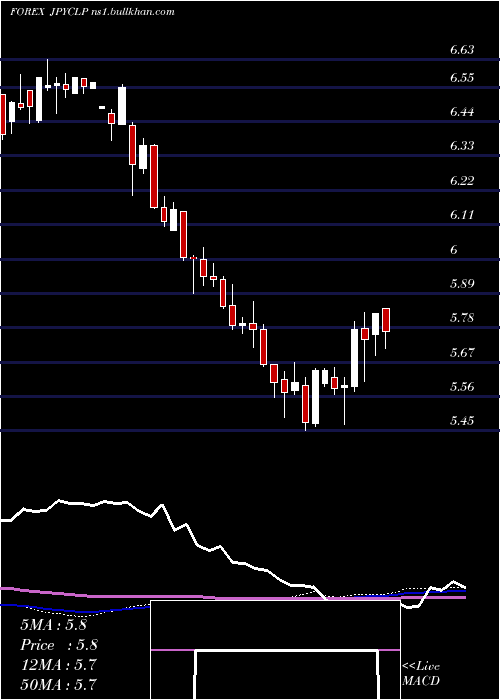Click the 5.45 price axis label
The image size is (500, 700).
(462, 421)
